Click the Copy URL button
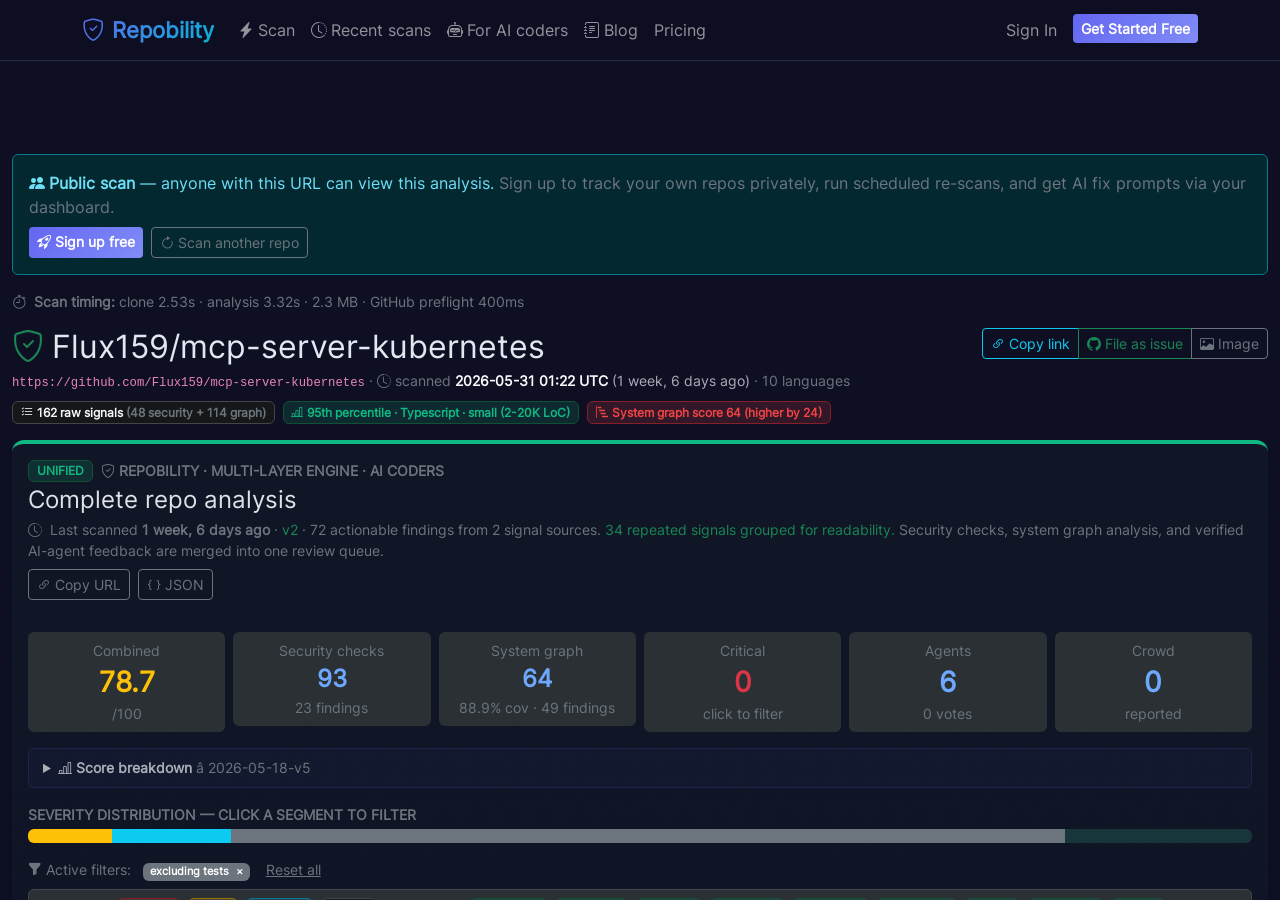 [79, 584]
